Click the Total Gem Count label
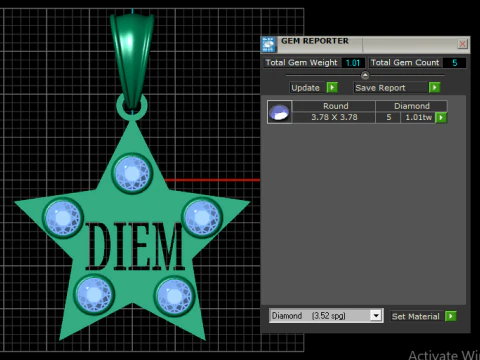The image size is (480, 360). 405,63
